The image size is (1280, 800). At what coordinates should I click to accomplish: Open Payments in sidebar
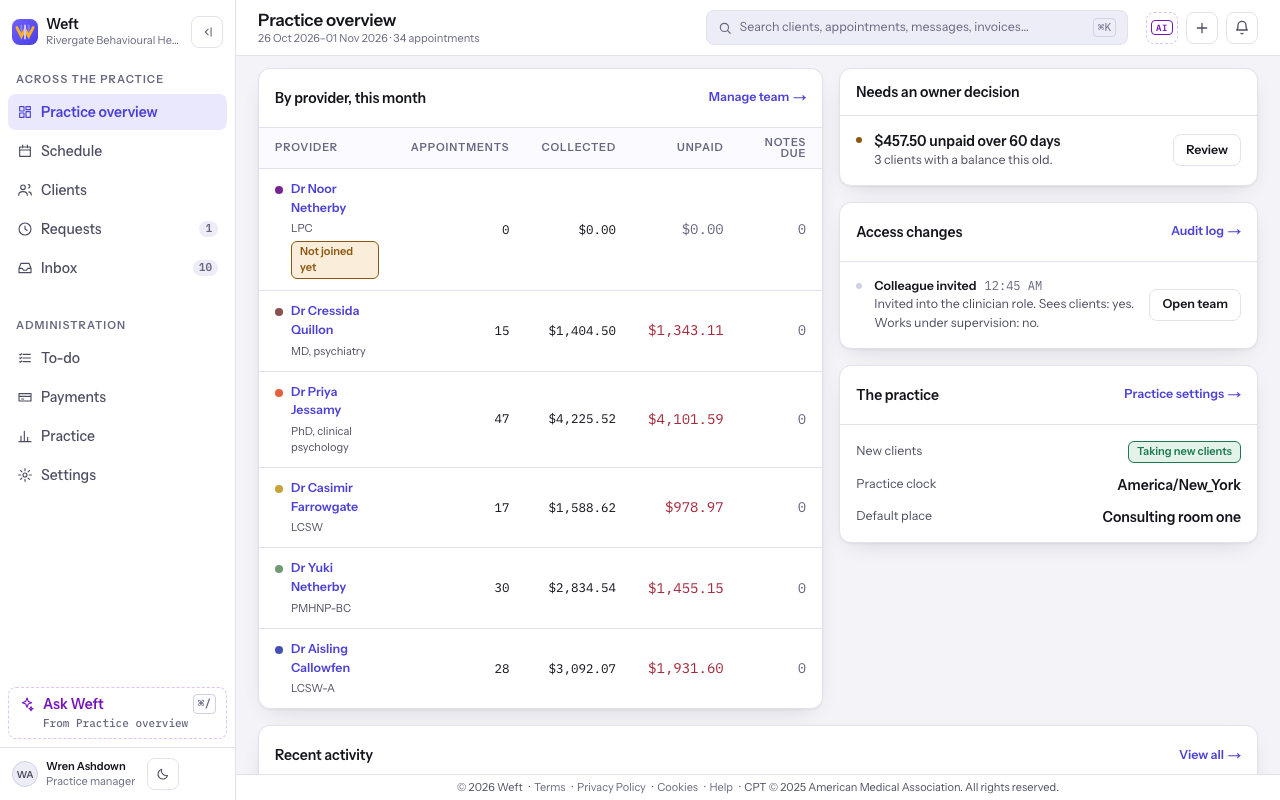pyautogui.click(x=117, y=397)
